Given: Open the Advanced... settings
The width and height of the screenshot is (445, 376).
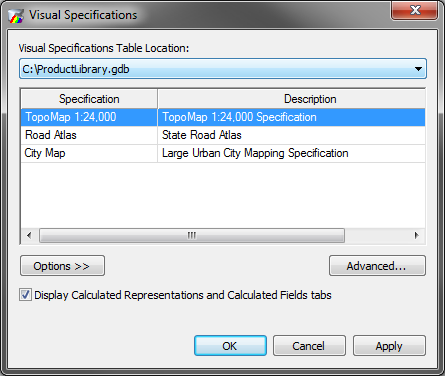Looking at the screenshot, I should tap(377, 266).
